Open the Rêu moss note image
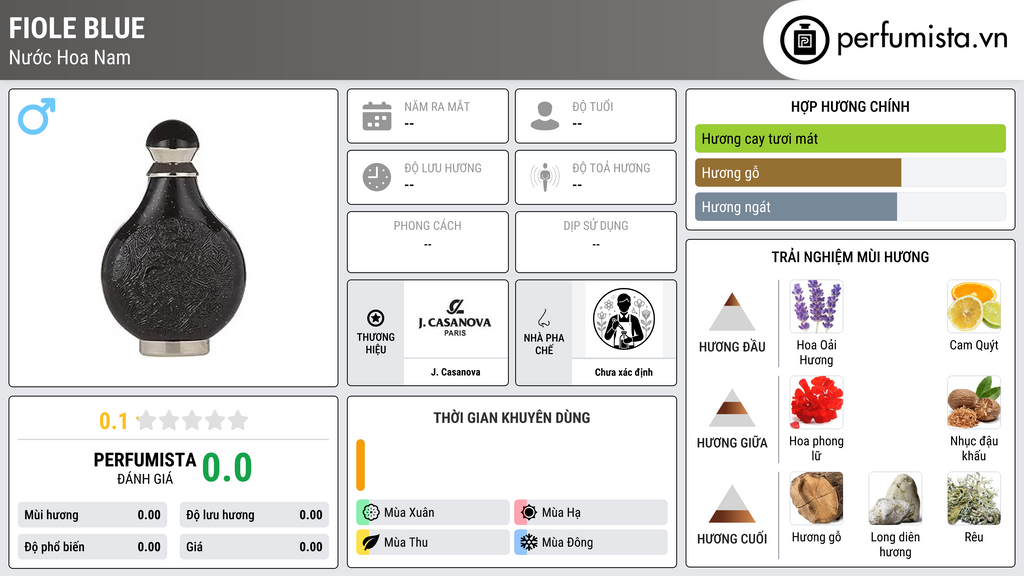Screen dimensions: 1024x576 pos(974,498)
